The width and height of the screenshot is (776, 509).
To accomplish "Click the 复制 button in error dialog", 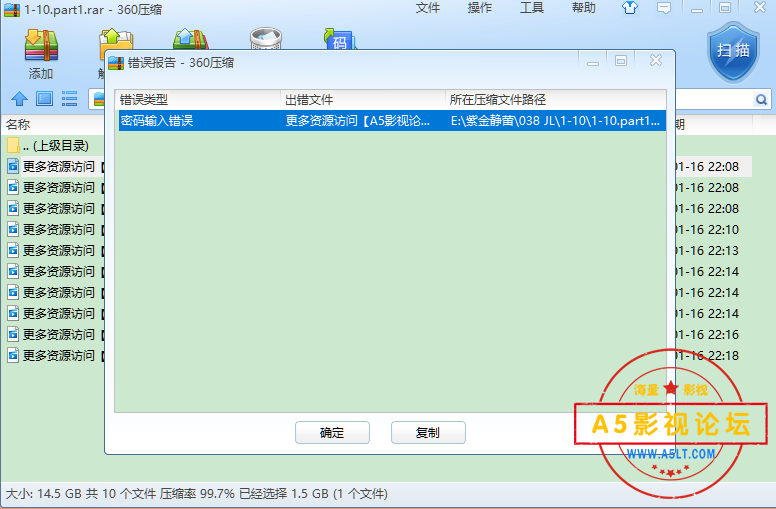I will (428, 433).
